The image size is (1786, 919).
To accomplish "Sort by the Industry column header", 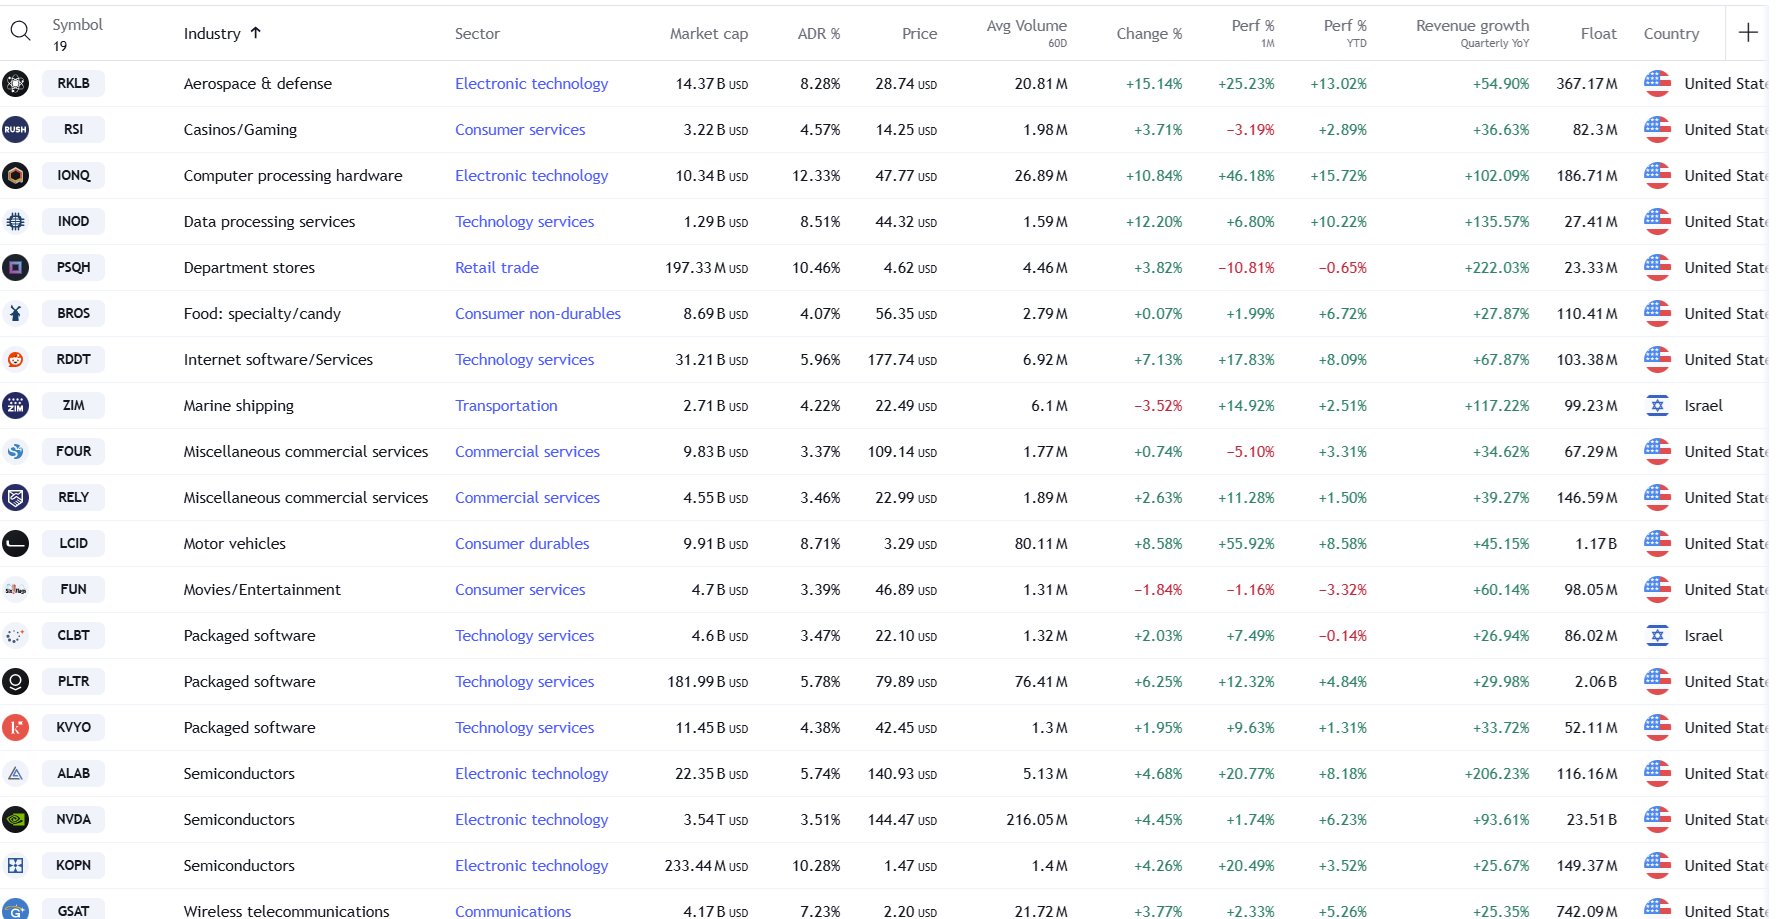I will point(212,34).
